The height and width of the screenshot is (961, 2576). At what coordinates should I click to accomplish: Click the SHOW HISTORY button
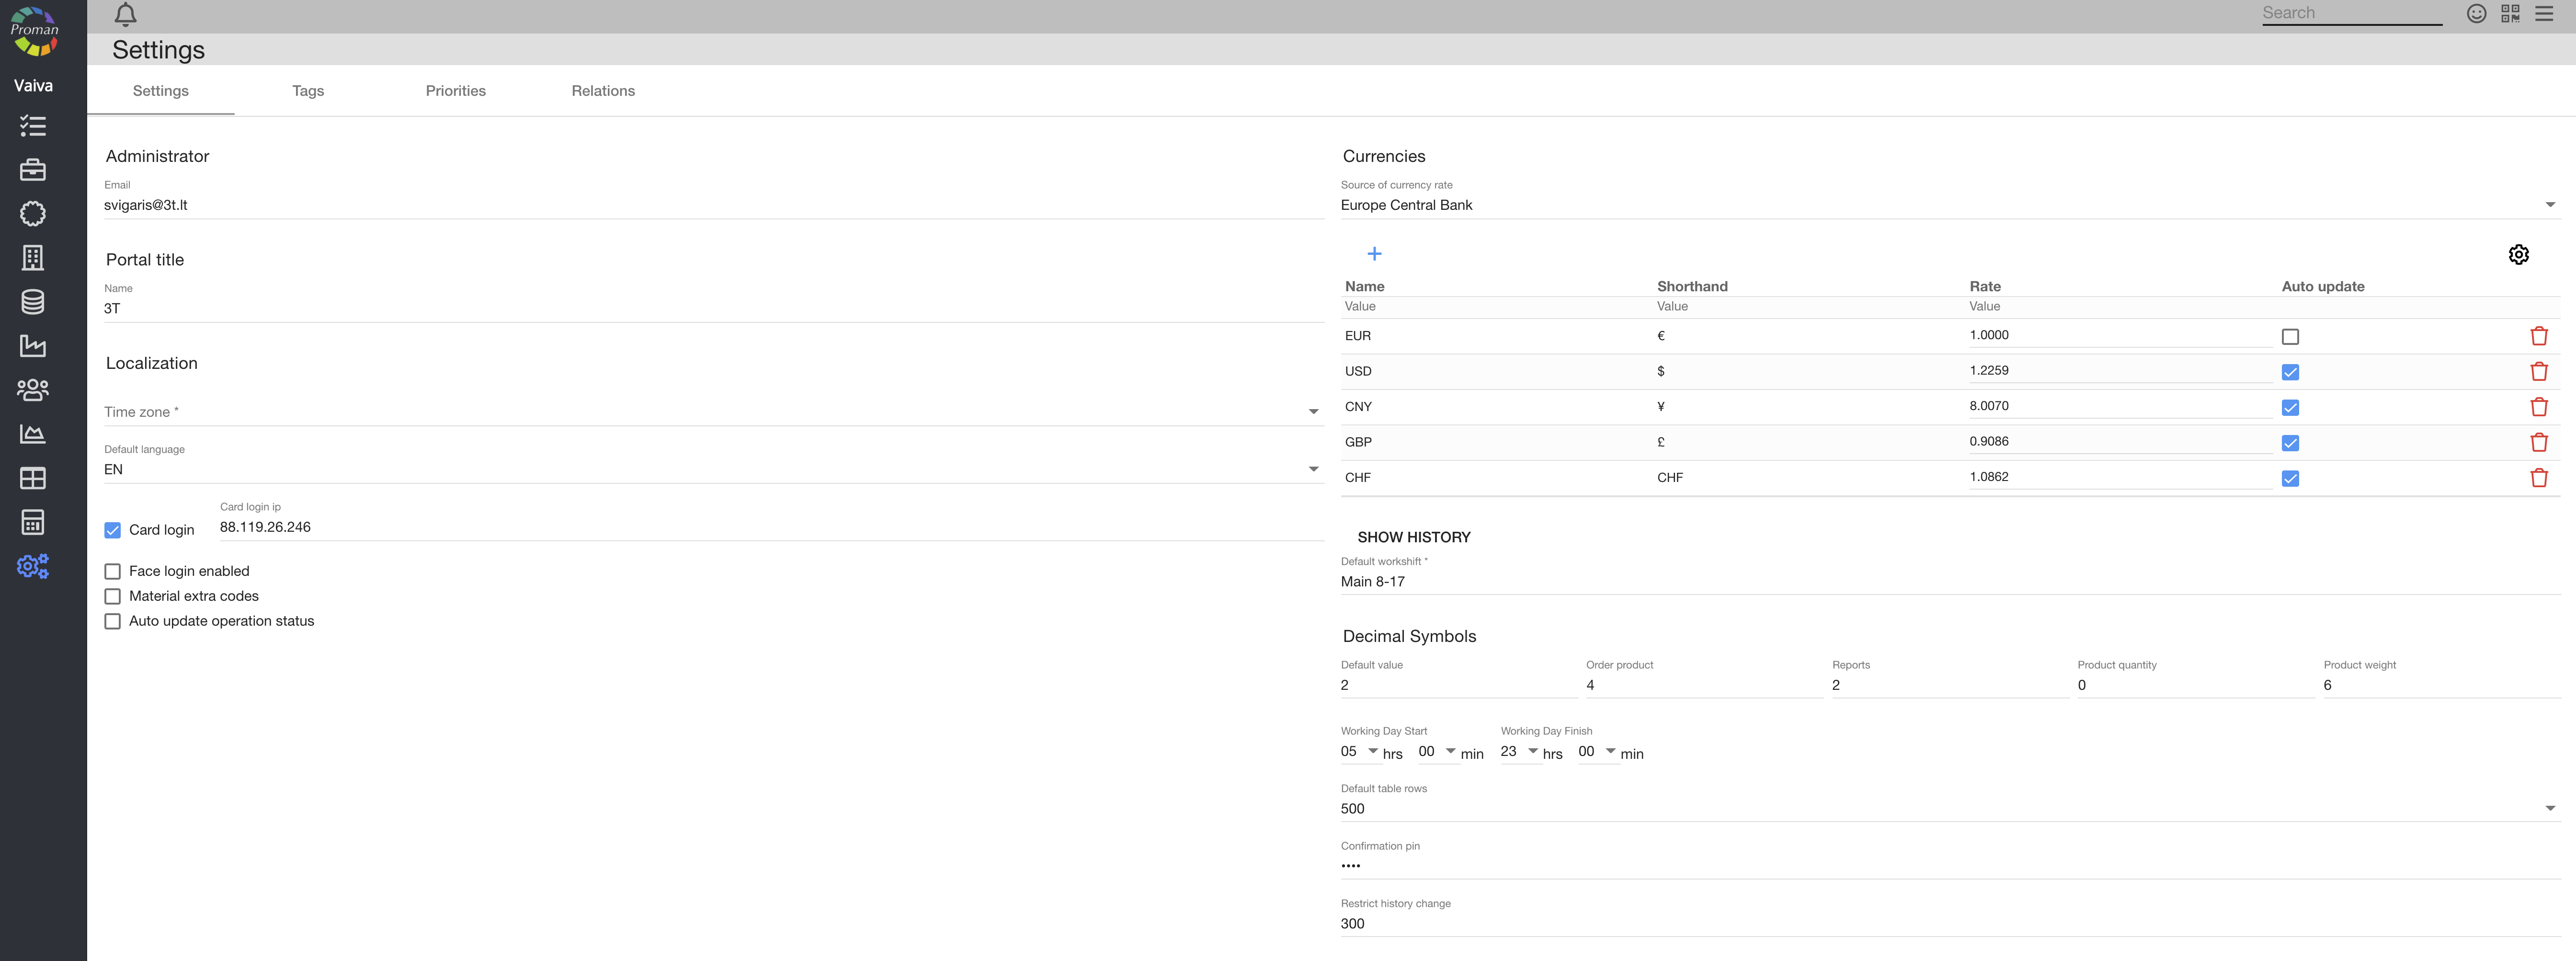[1413, 537]
